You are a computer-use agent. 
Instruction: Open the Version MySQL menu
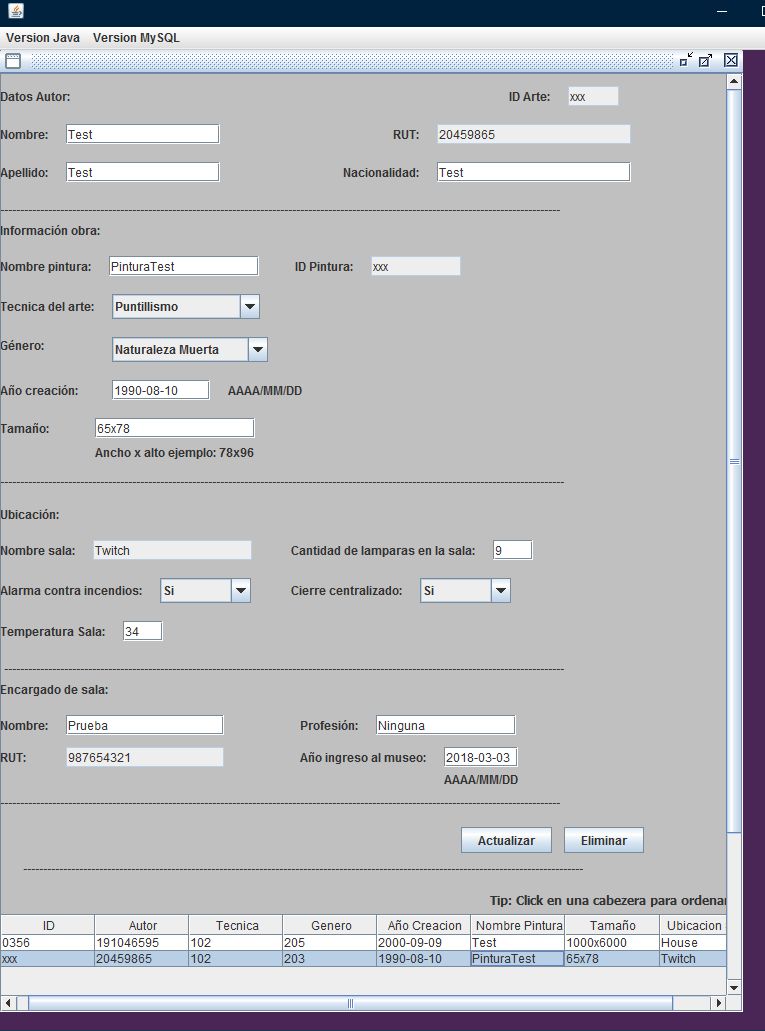(x=136, y=37)
